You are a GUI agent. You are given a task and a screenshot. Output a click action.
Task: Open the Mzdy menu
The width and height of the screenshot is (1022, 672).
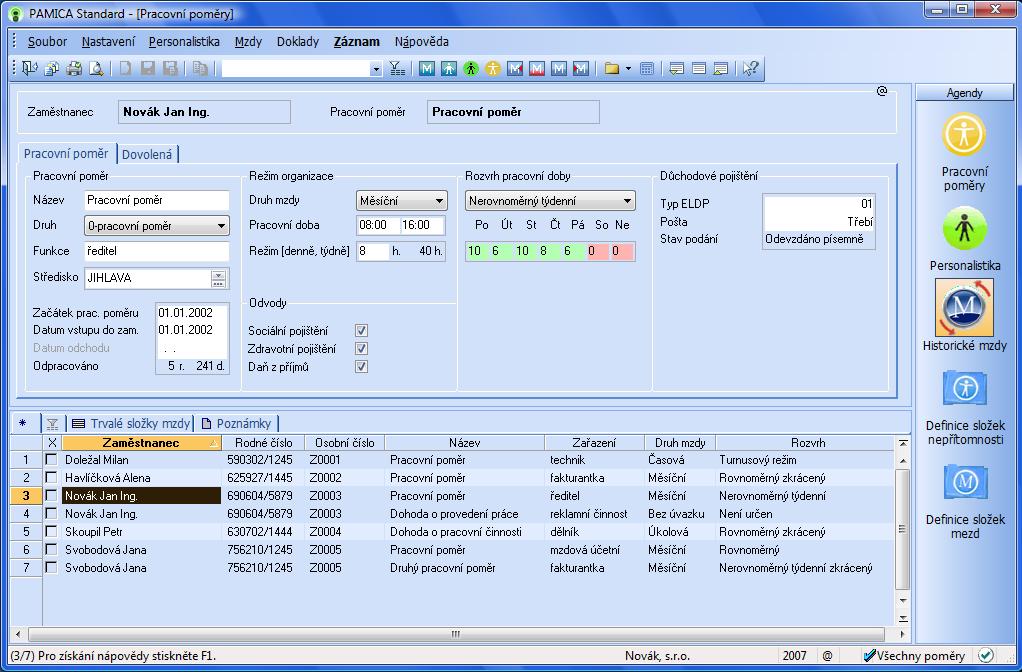[x=248, y=42]
